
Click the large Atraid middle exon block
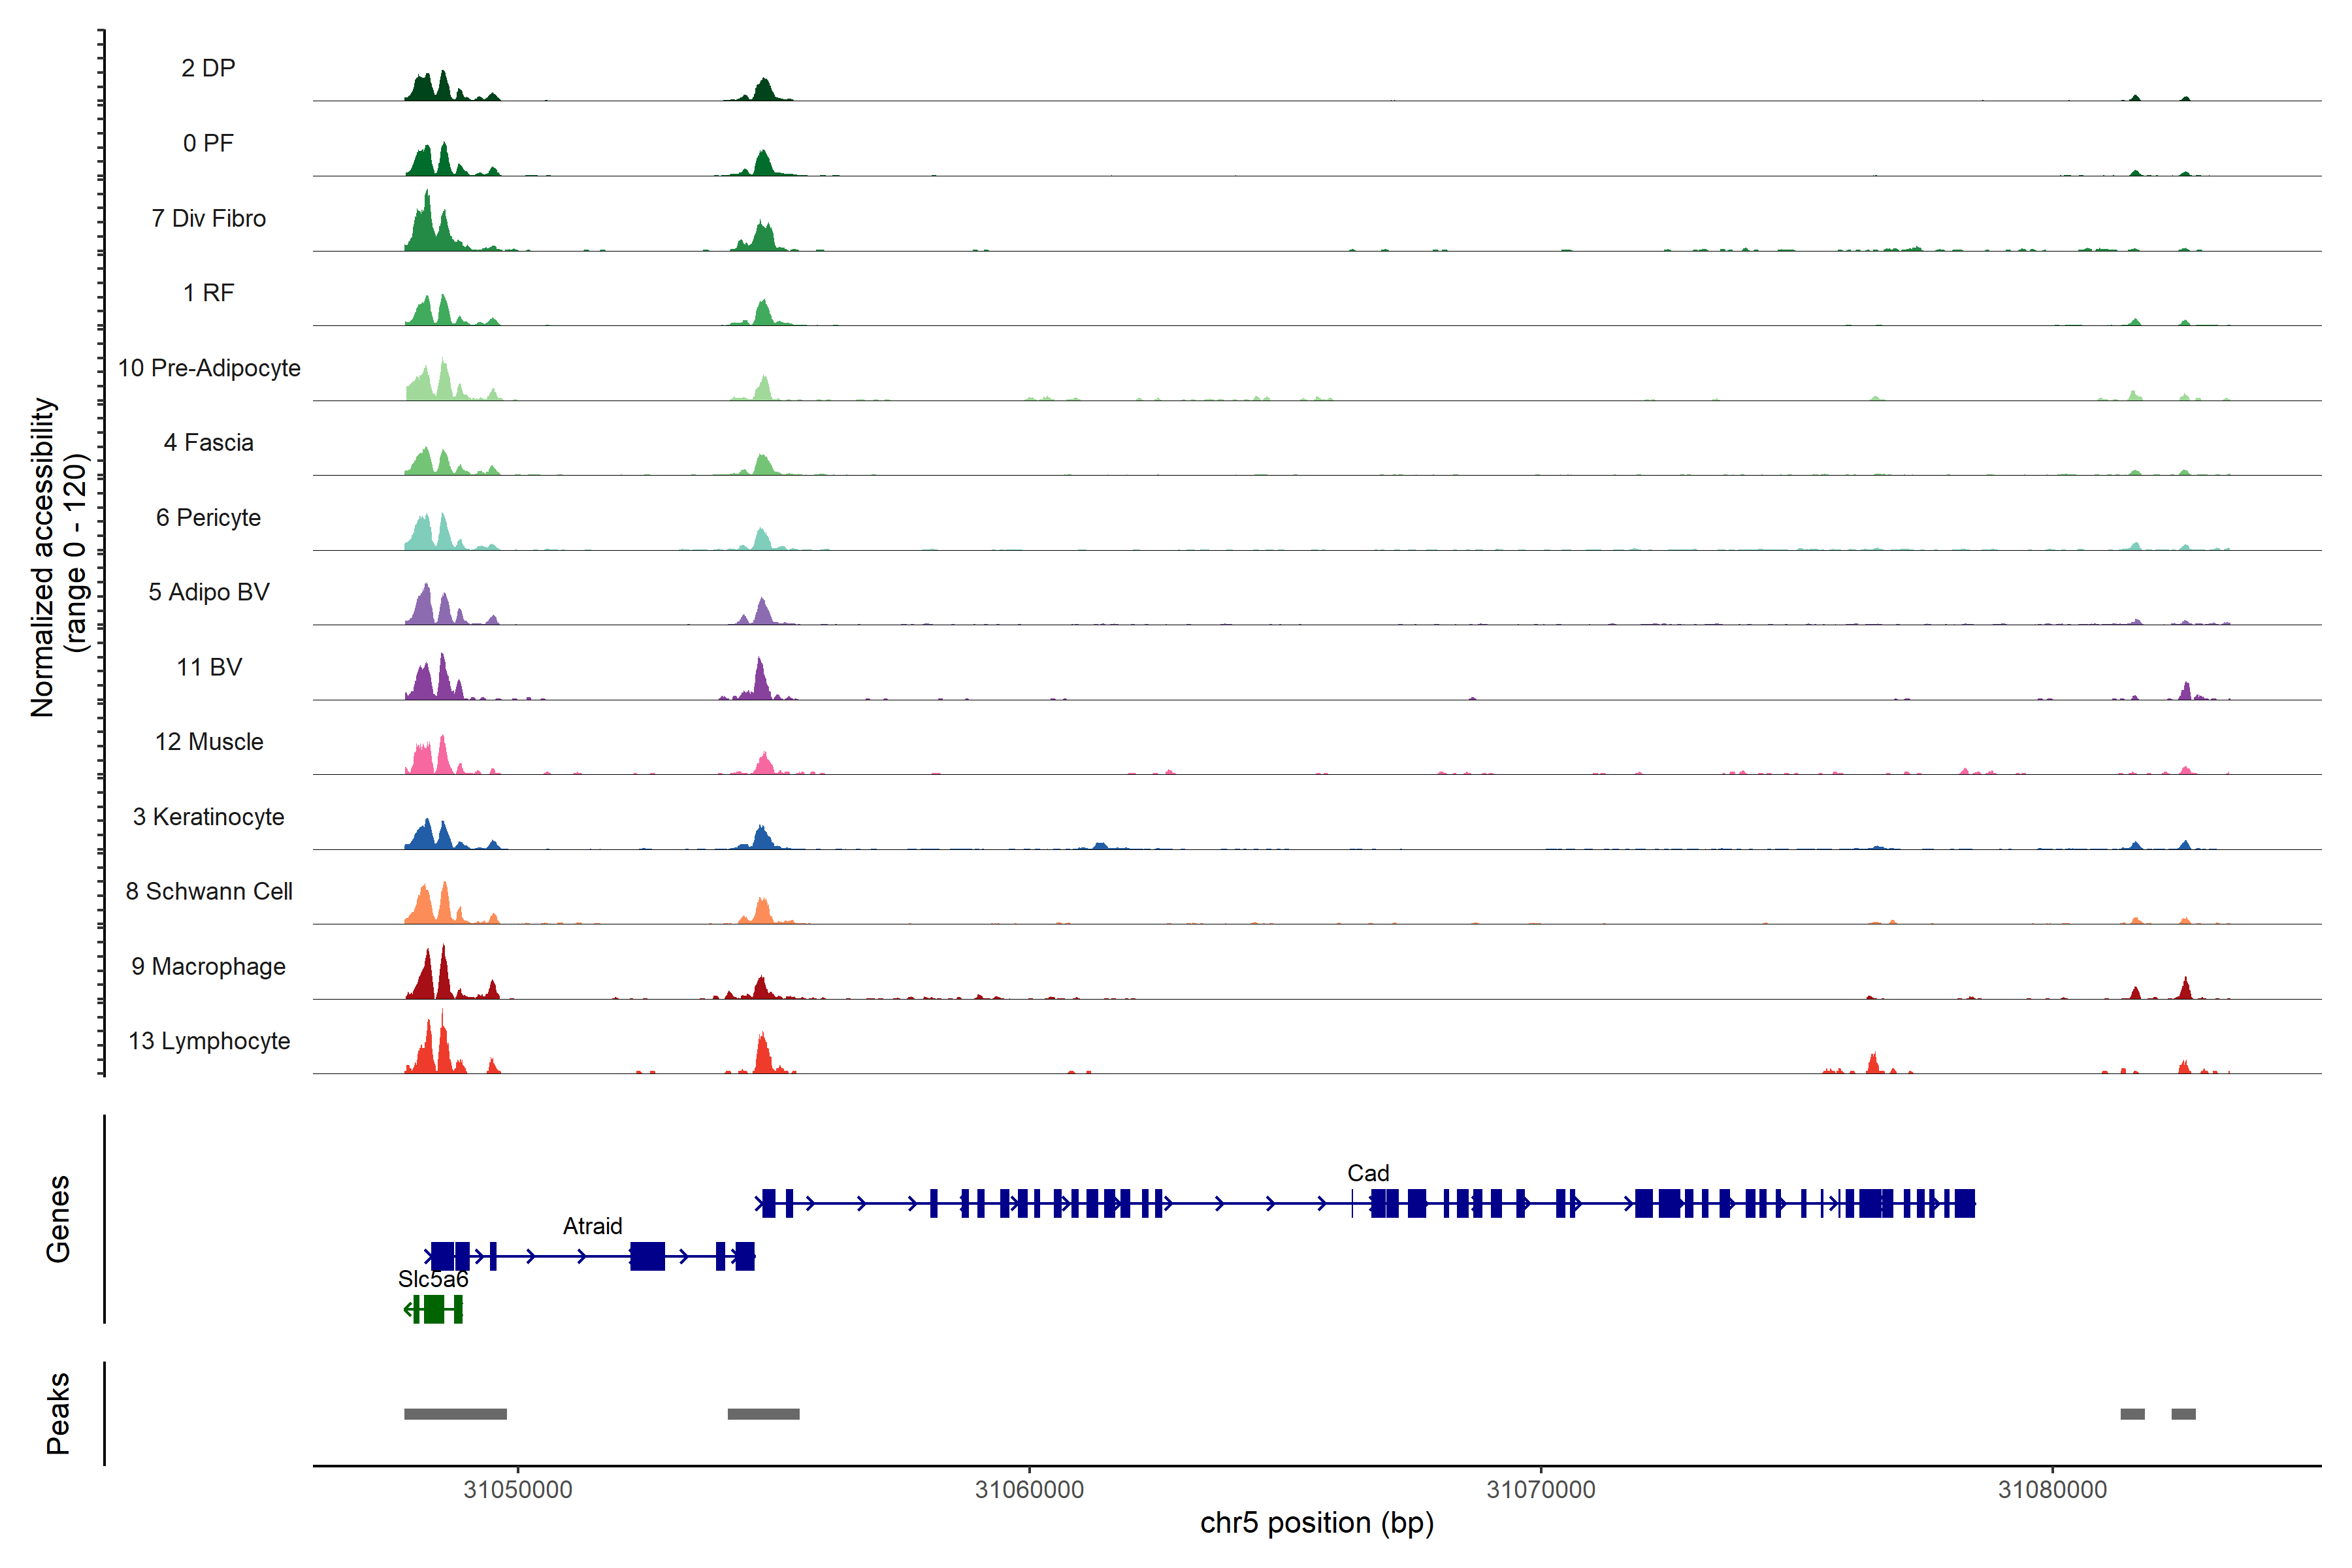point(647,1256)
